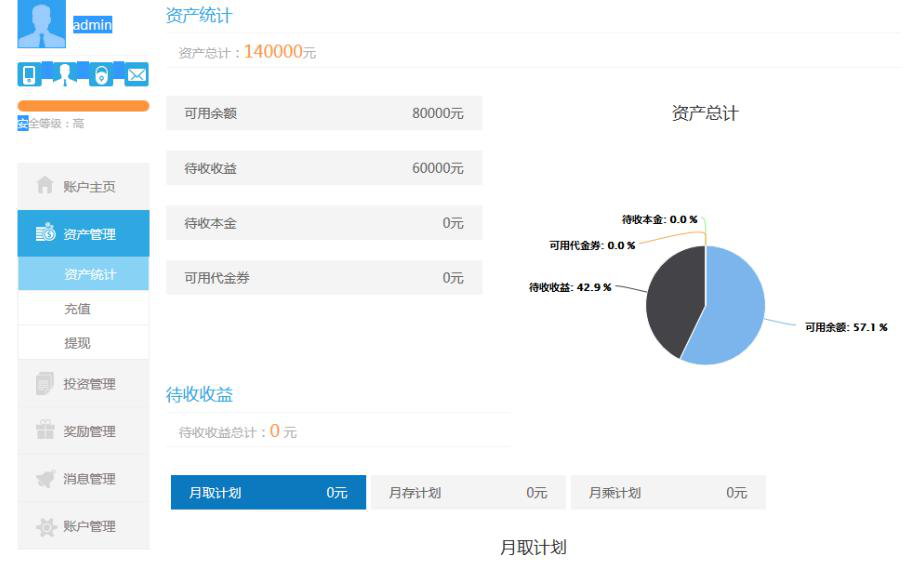Click the mobile phone verification icon
Viewport: 904px width, 571px height.
click(29, 75)
